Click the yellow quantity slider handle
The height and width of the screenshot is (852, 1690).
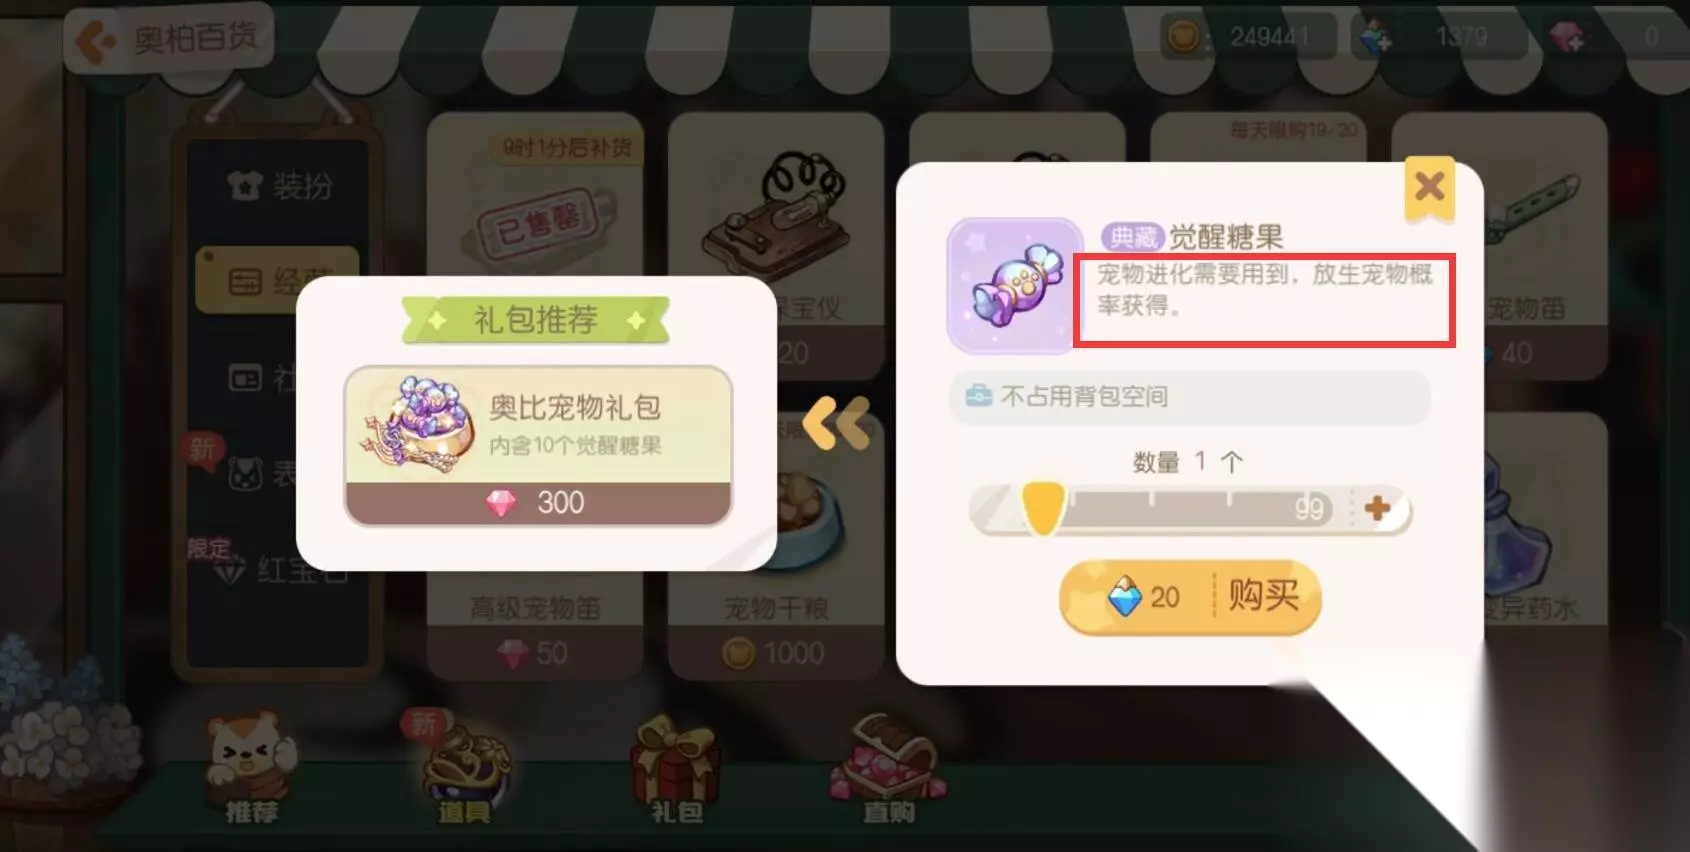[1042, 508]
